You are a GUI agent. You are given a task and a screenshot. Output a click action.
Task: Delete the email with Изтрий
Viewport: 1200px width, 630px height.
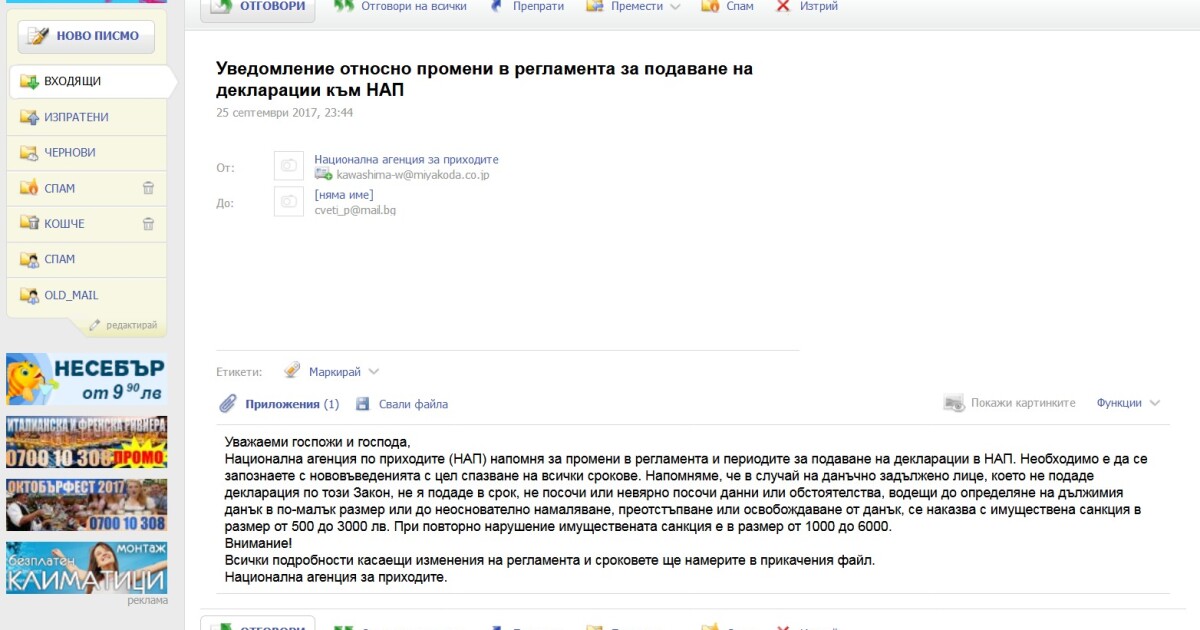click(x=807, y=7)
